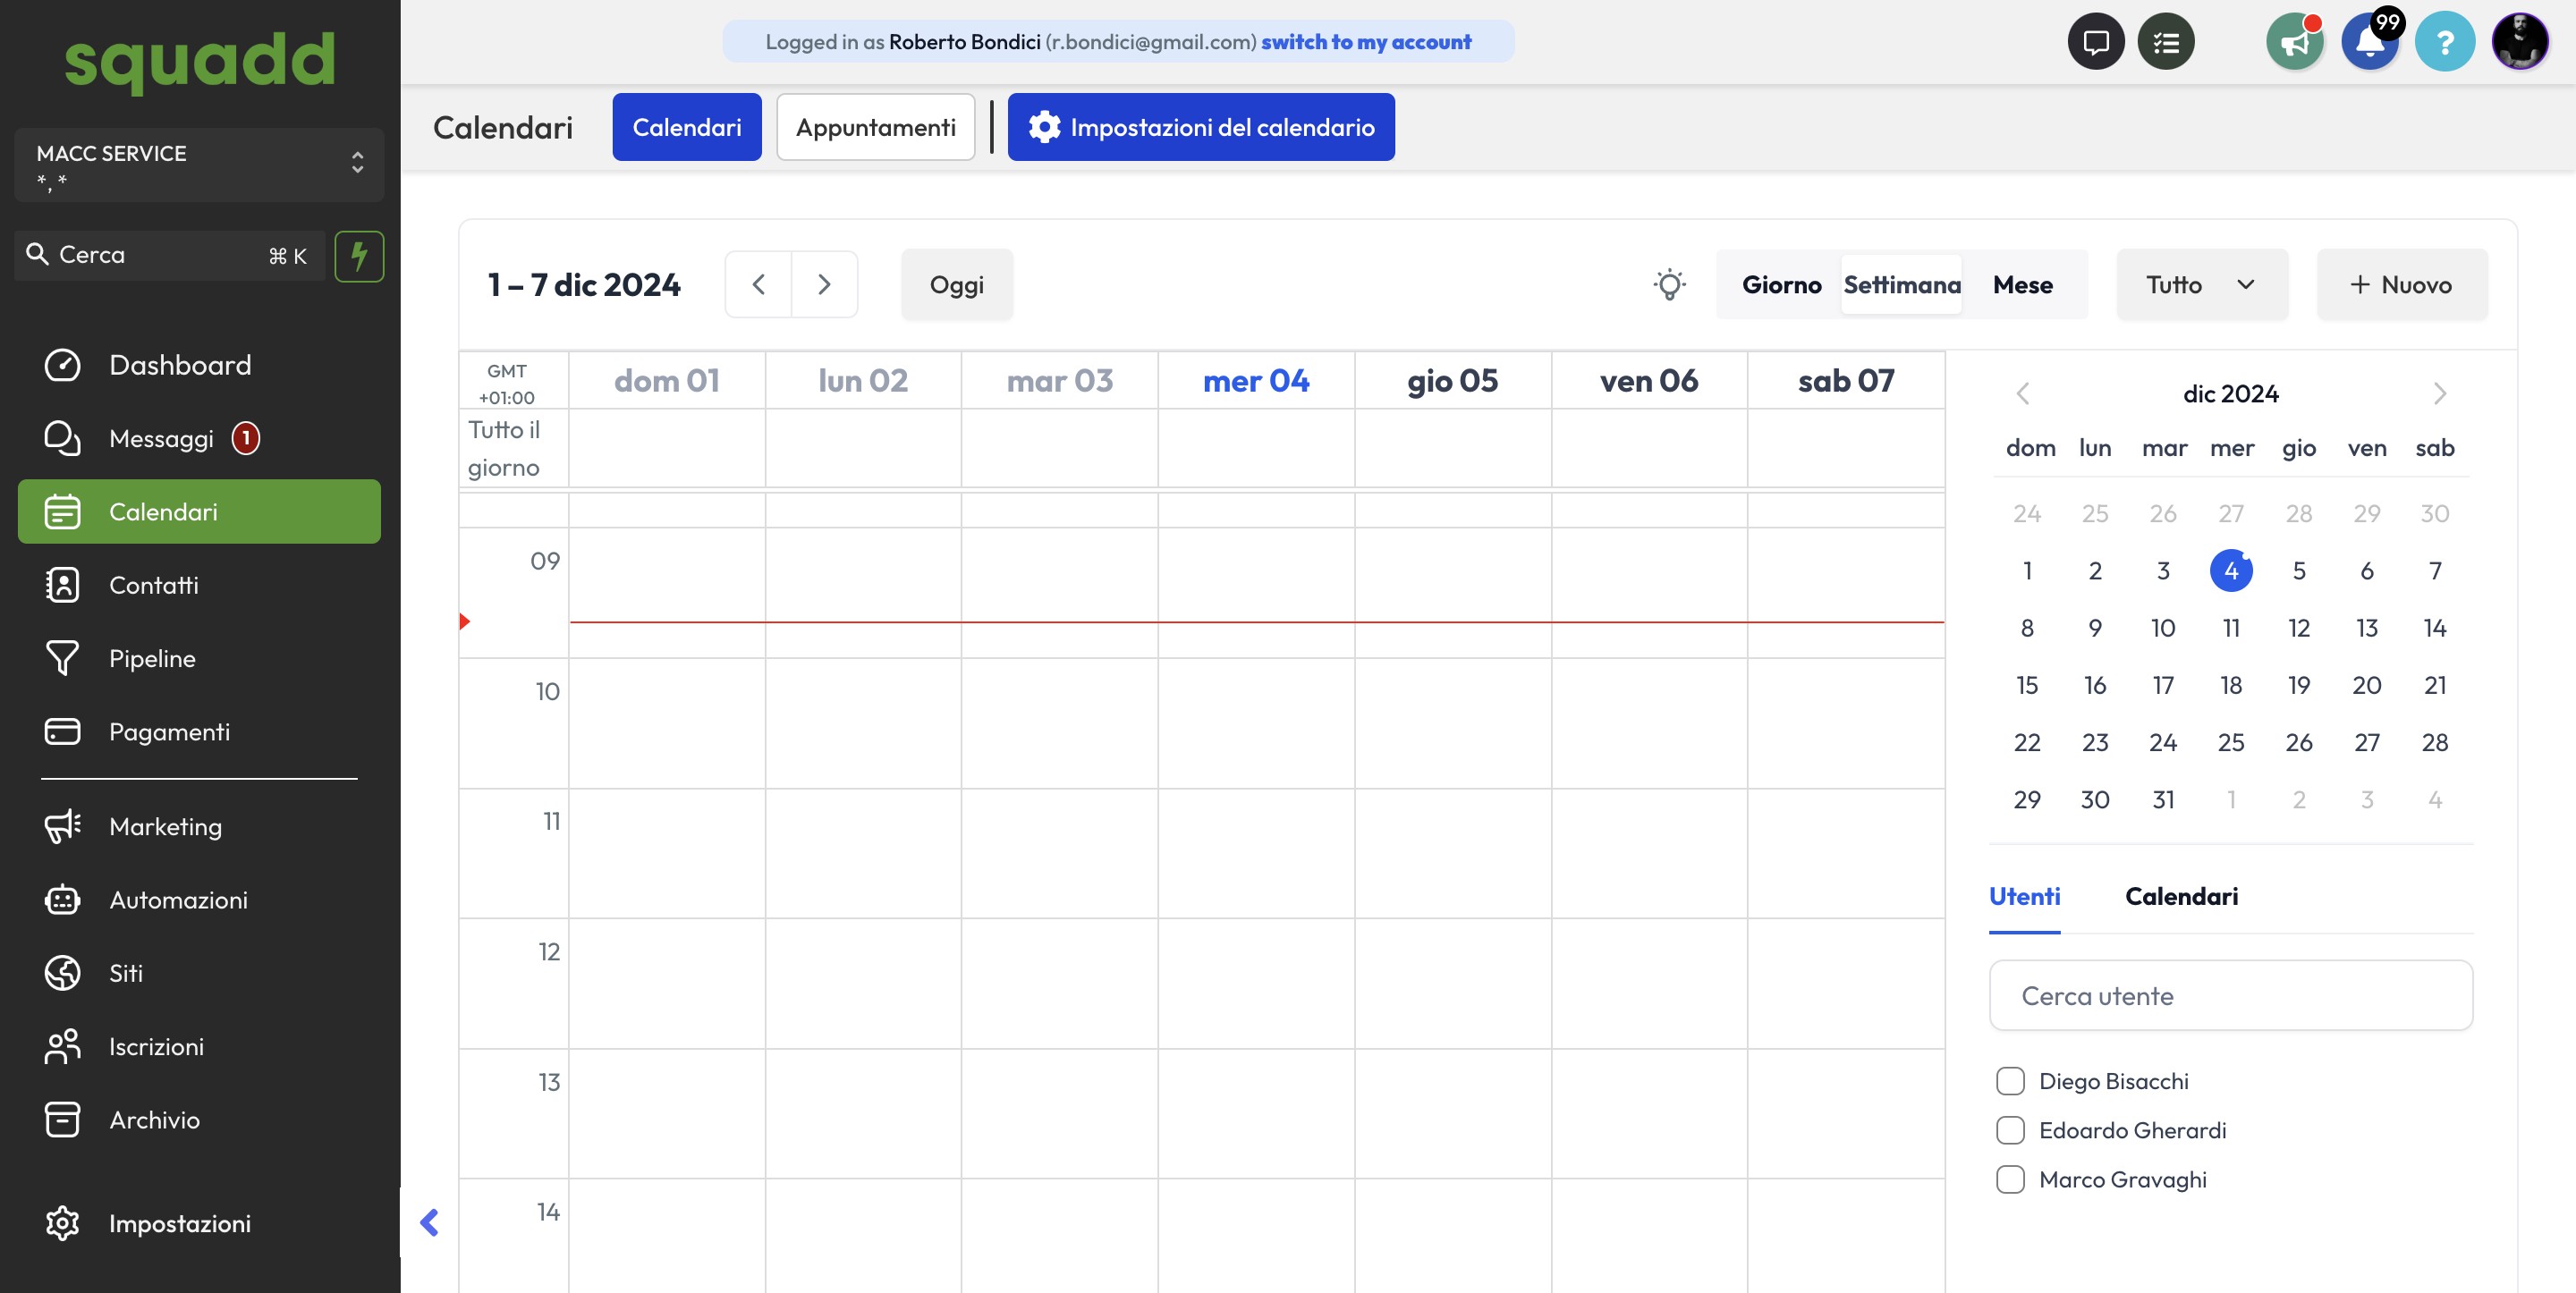Click the Oggi button
Screen dimensions: 2576x1293
956,285
